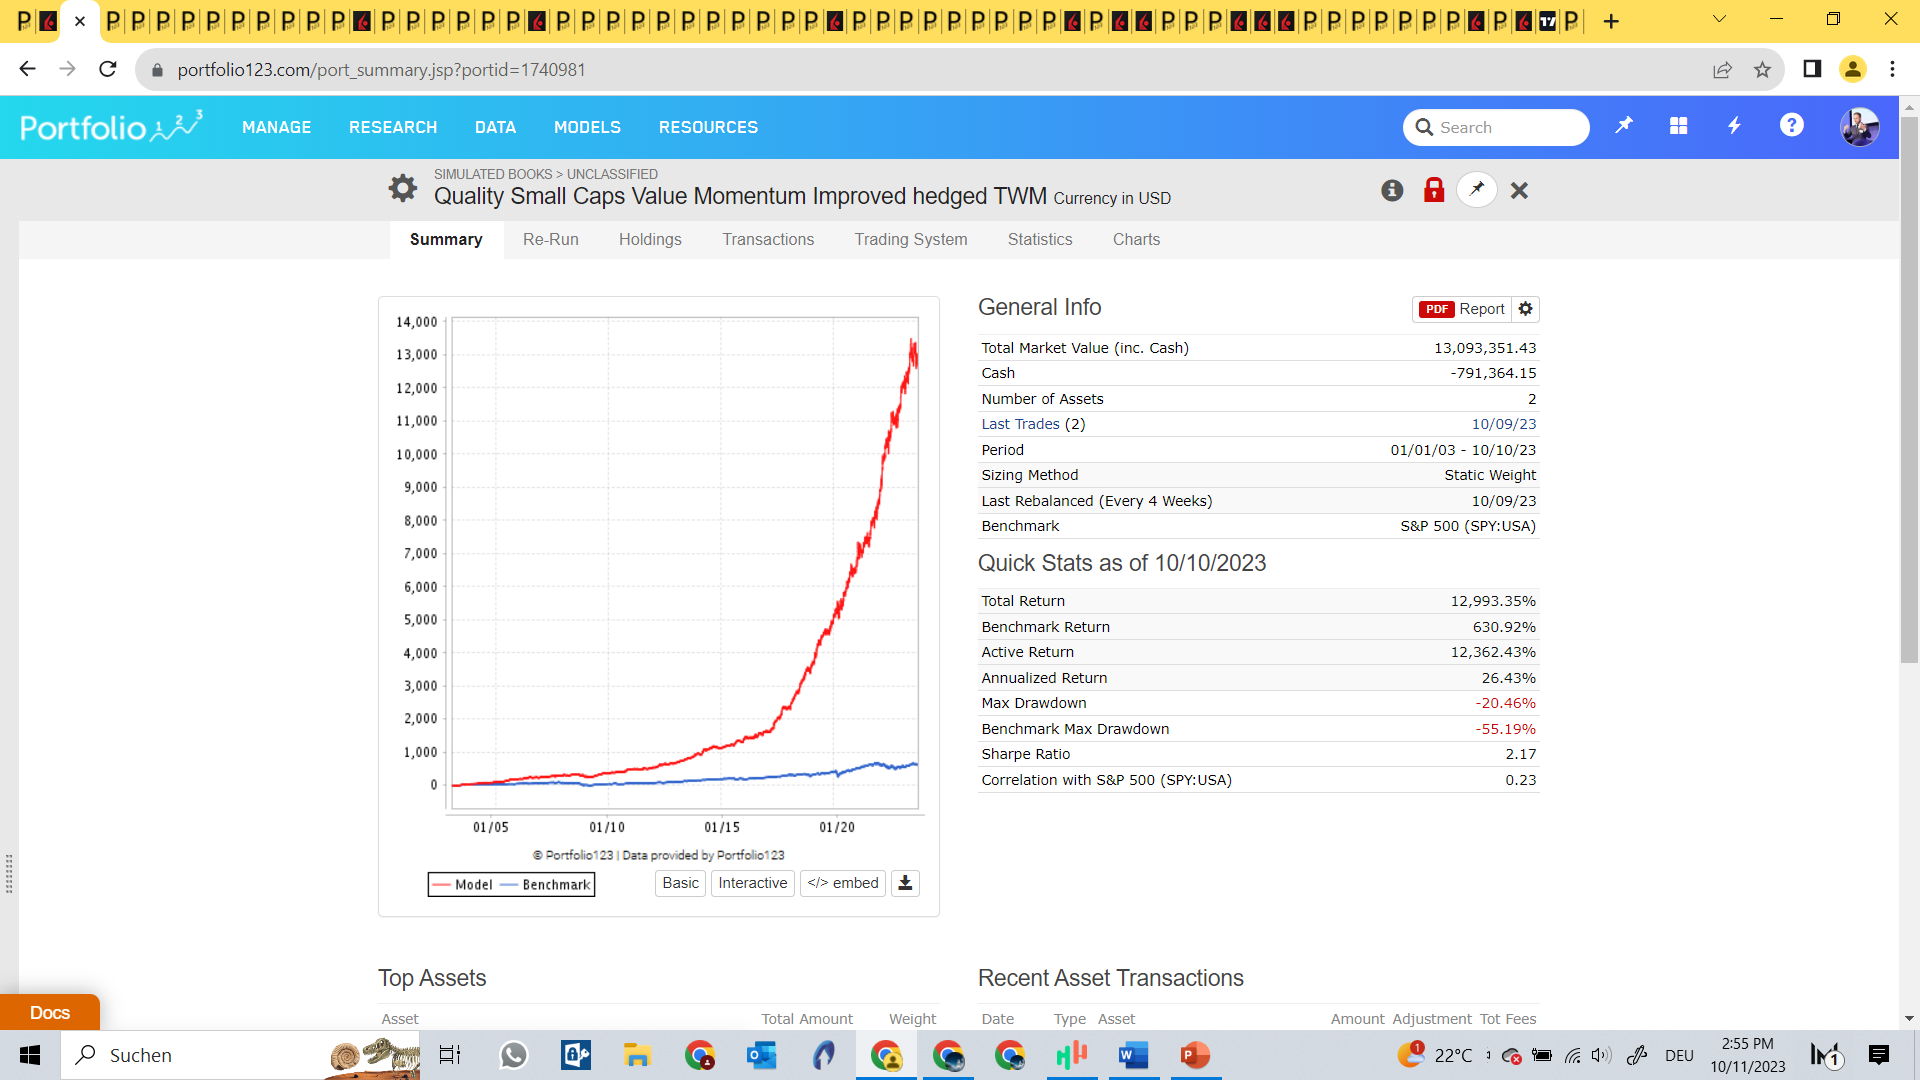Open the Last Trades link

pos(1020,424)
